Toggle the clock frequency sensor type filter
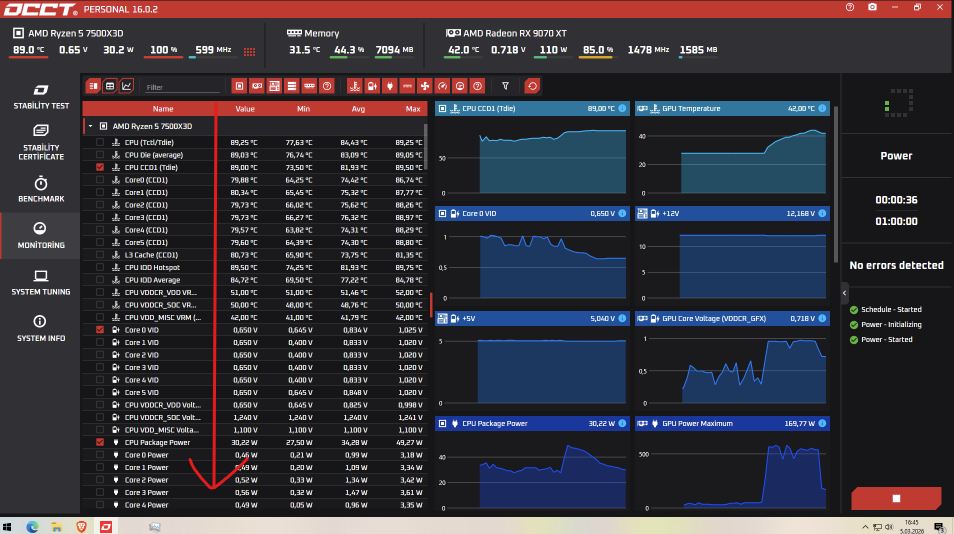The image size is (954, 534). click(x=460, y=86)
